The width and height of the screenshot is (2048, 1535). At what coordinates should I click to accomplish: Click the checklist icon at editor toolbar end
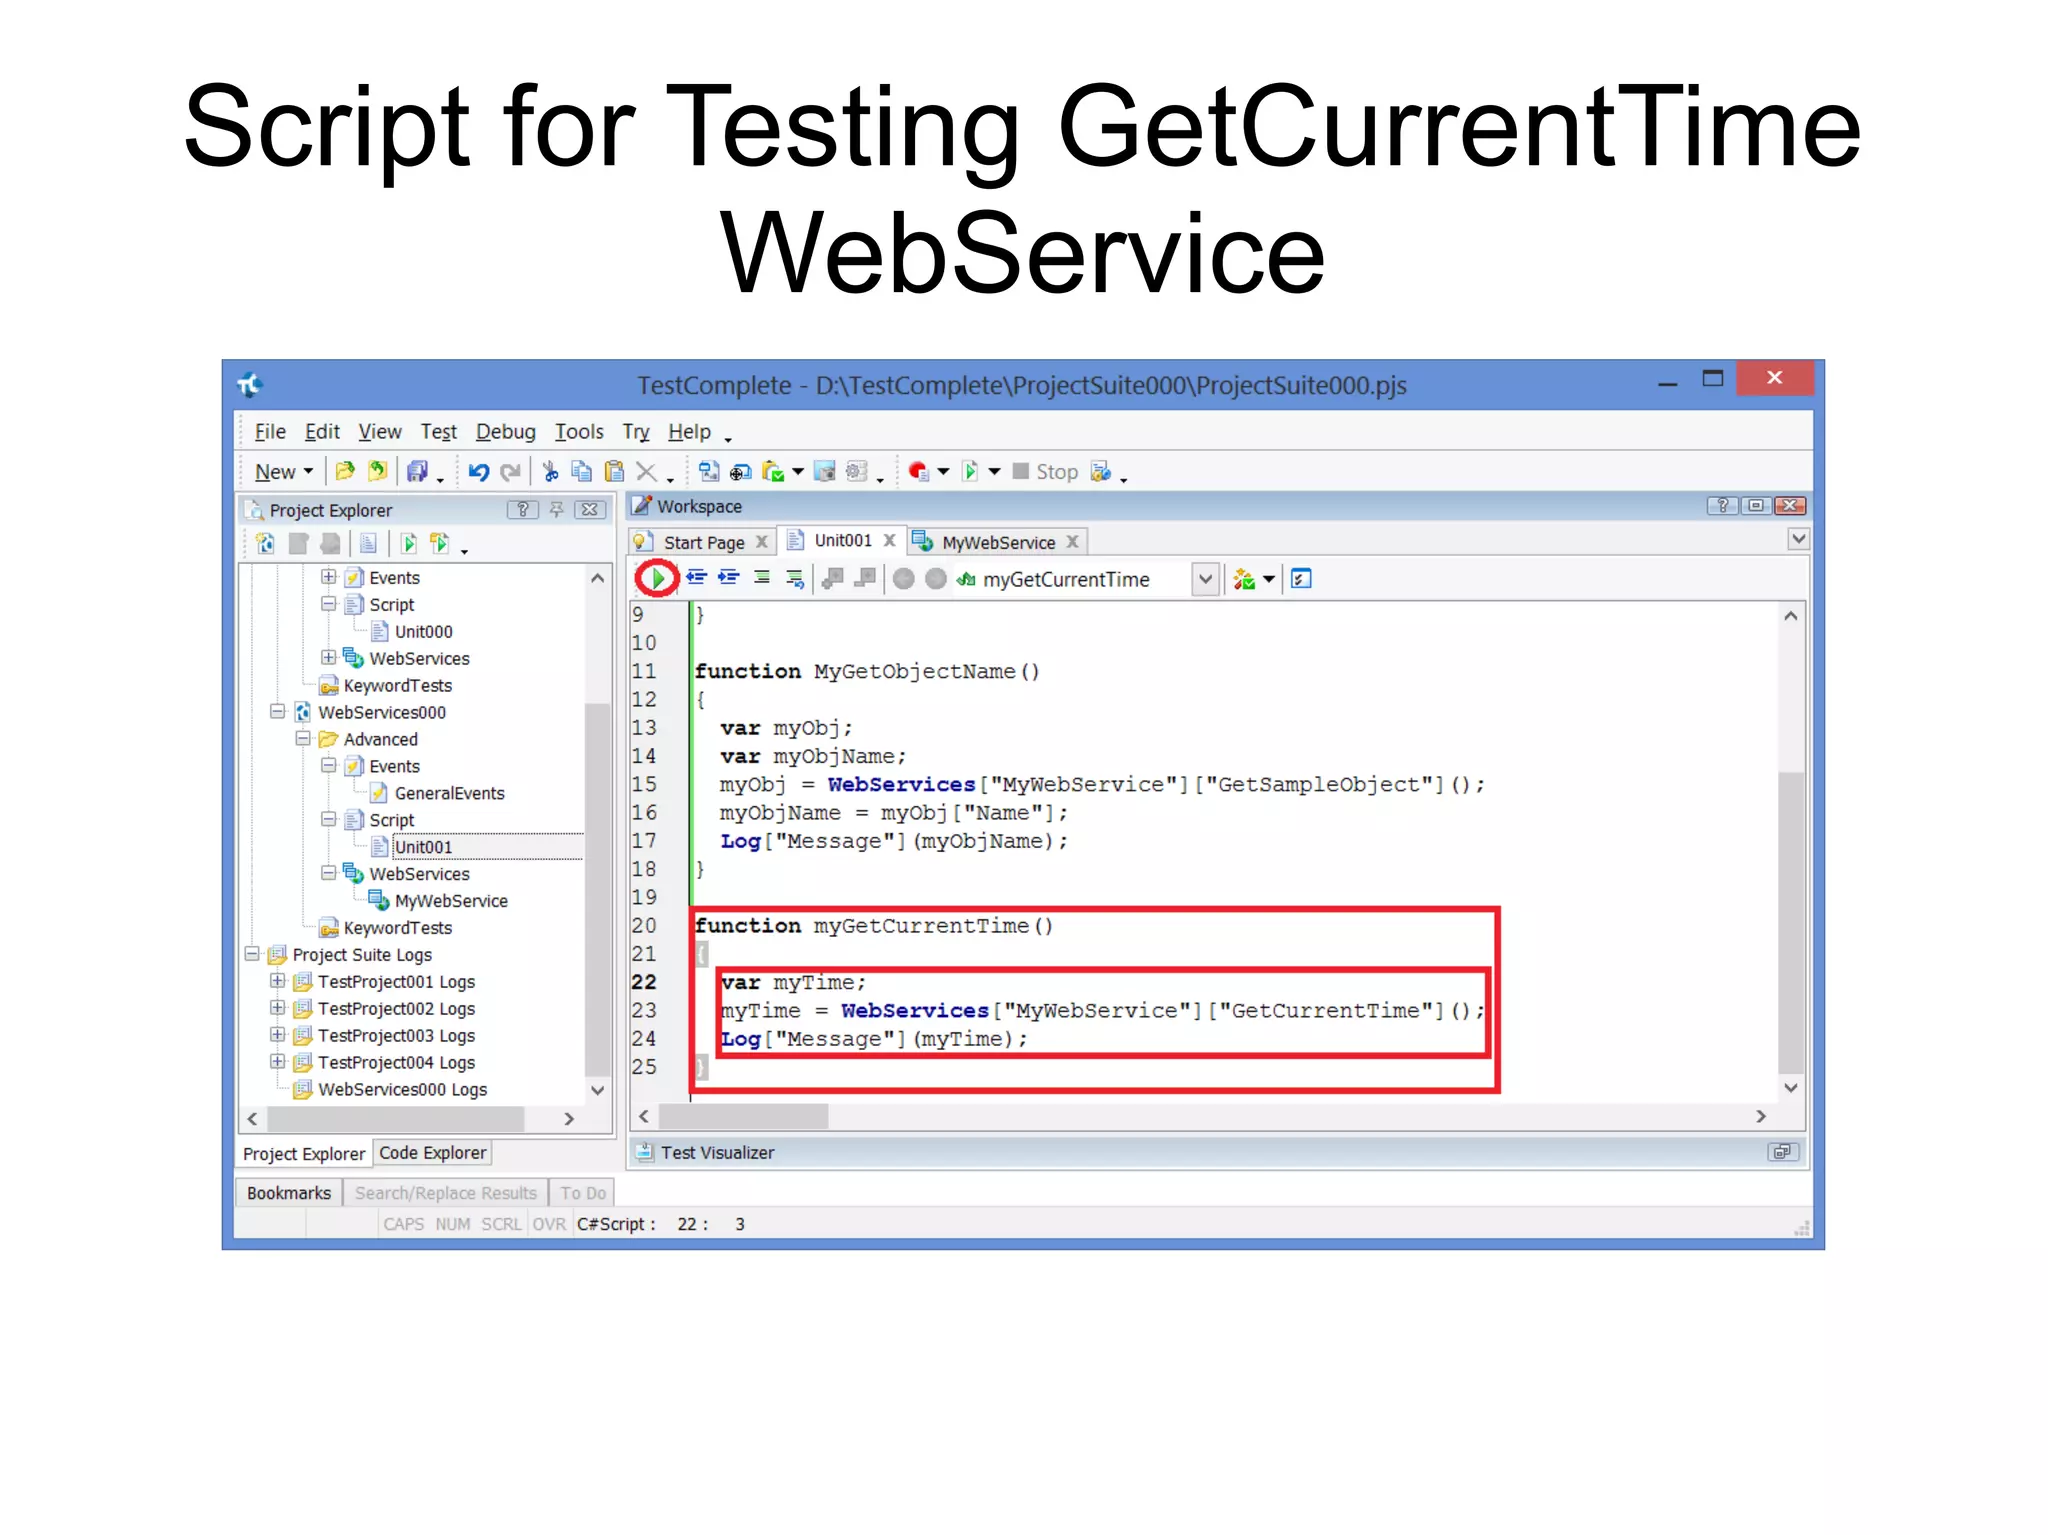(x=1301, y=579)
